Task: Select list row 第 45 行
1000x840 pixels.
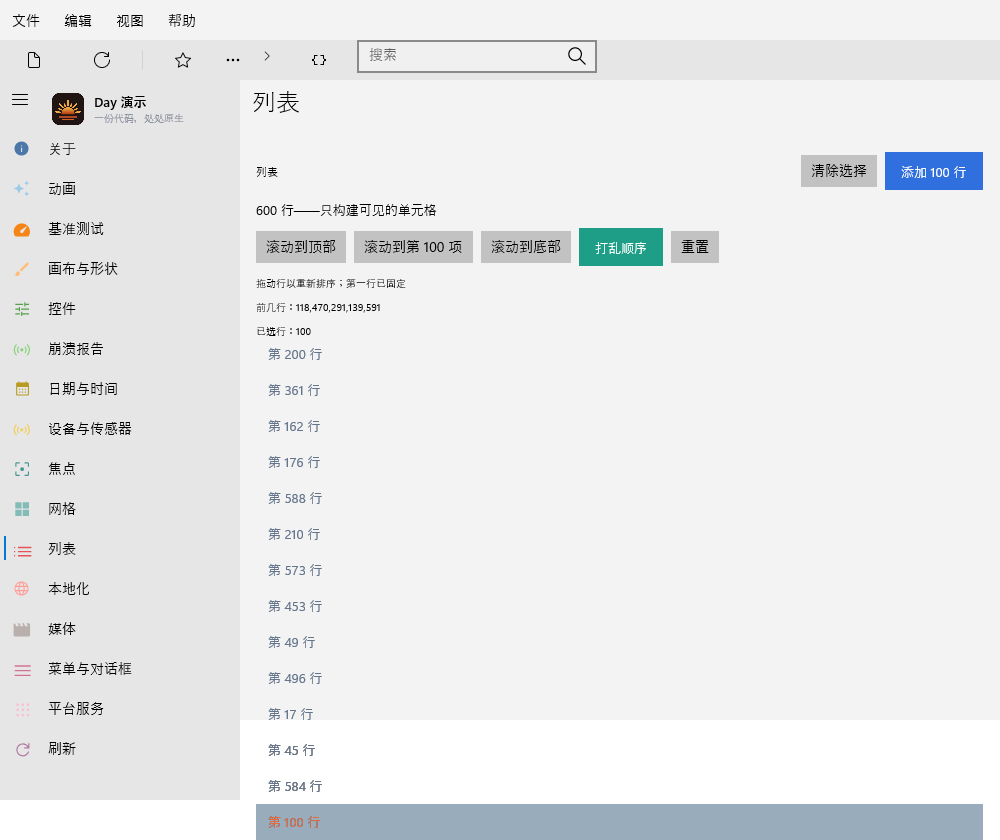Action: click(x=619, y=751)
